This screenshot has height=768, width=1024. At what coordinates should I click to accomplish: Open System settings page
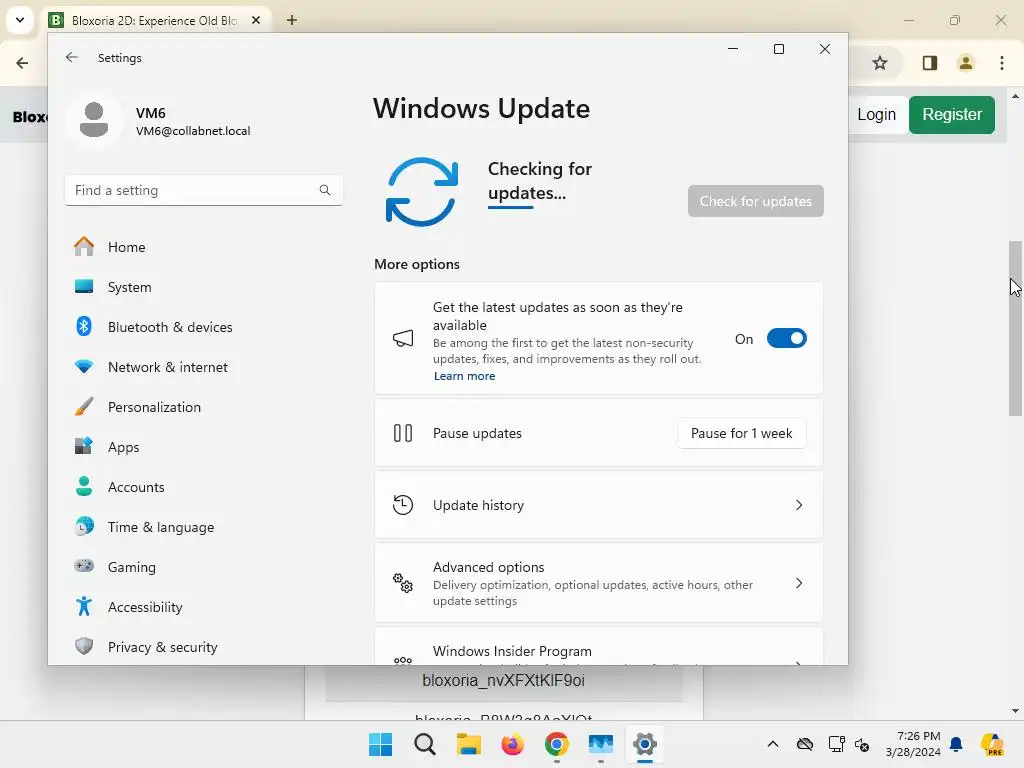(204, 287)
